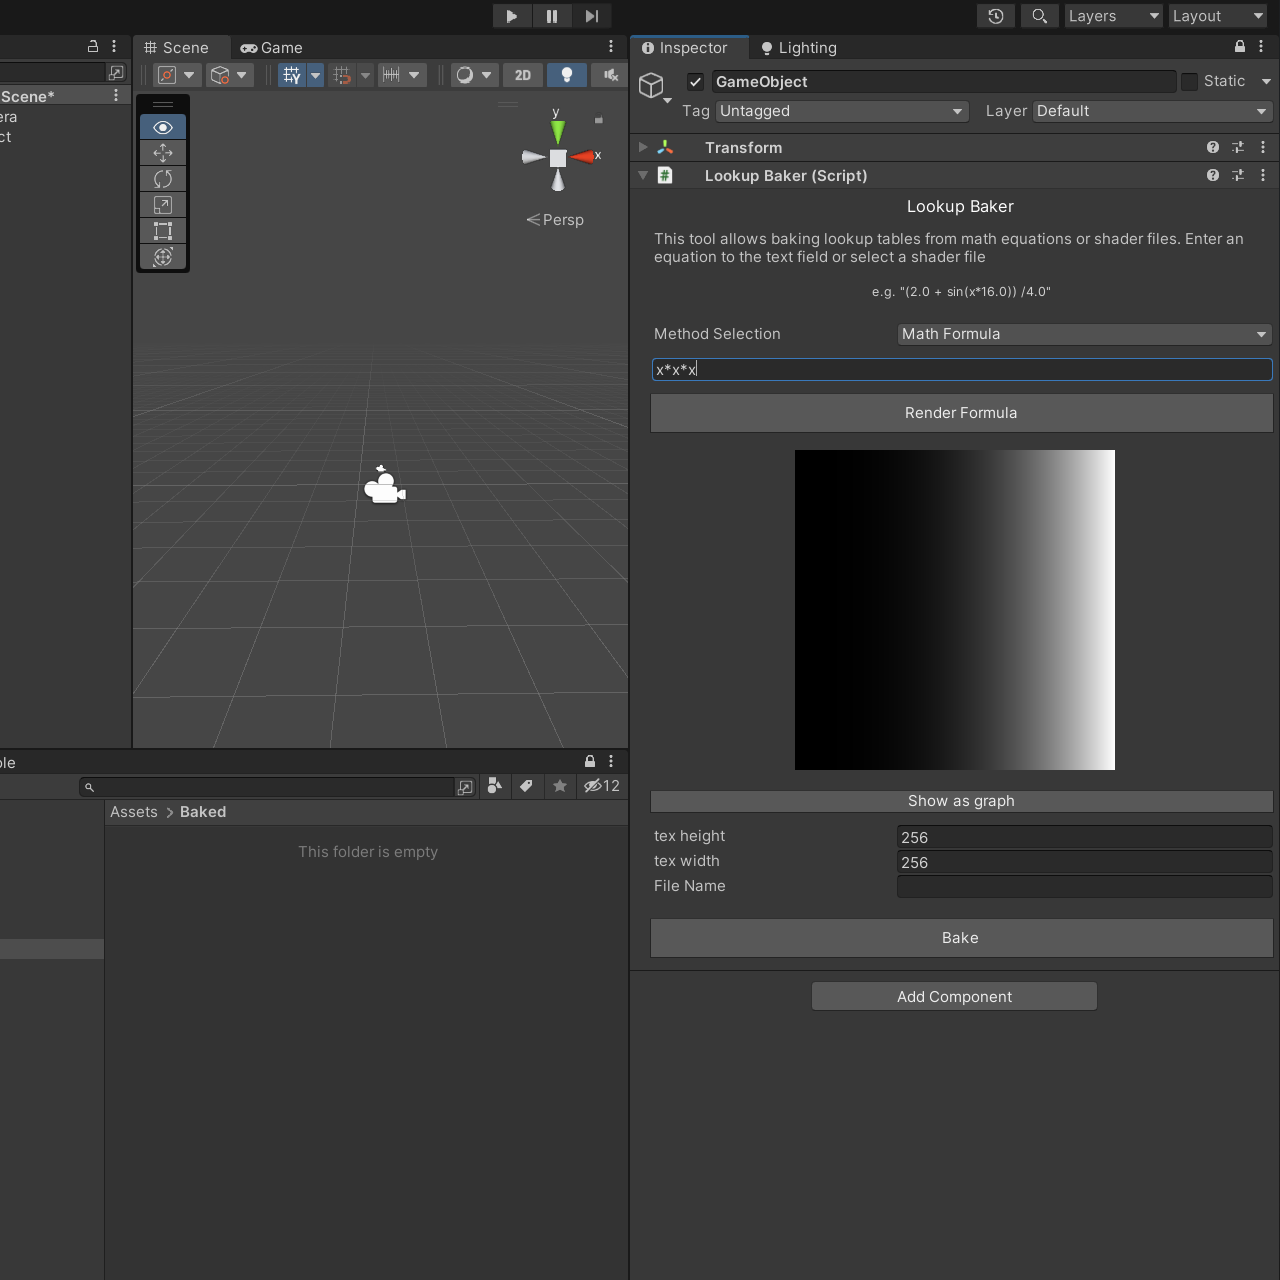Click the Bake button

tap(961, 938)
